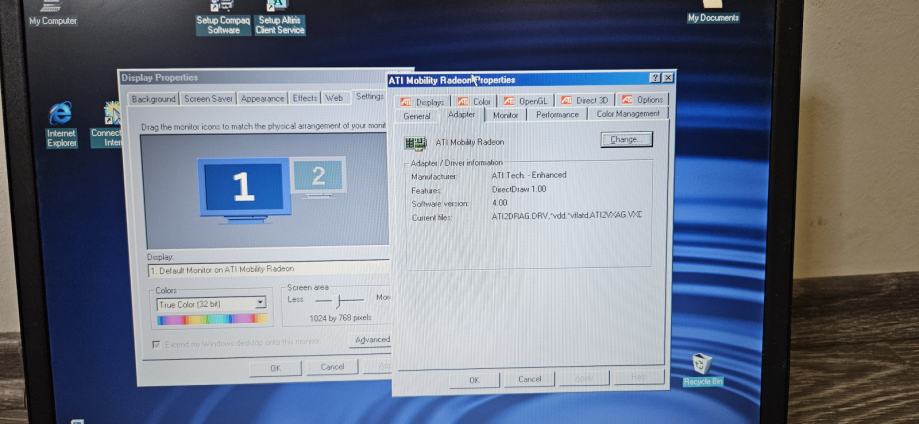The width and height of the screenshot is (919, 424).
Task: Open the ATI Options tab
Action: (x=643, y=100)
